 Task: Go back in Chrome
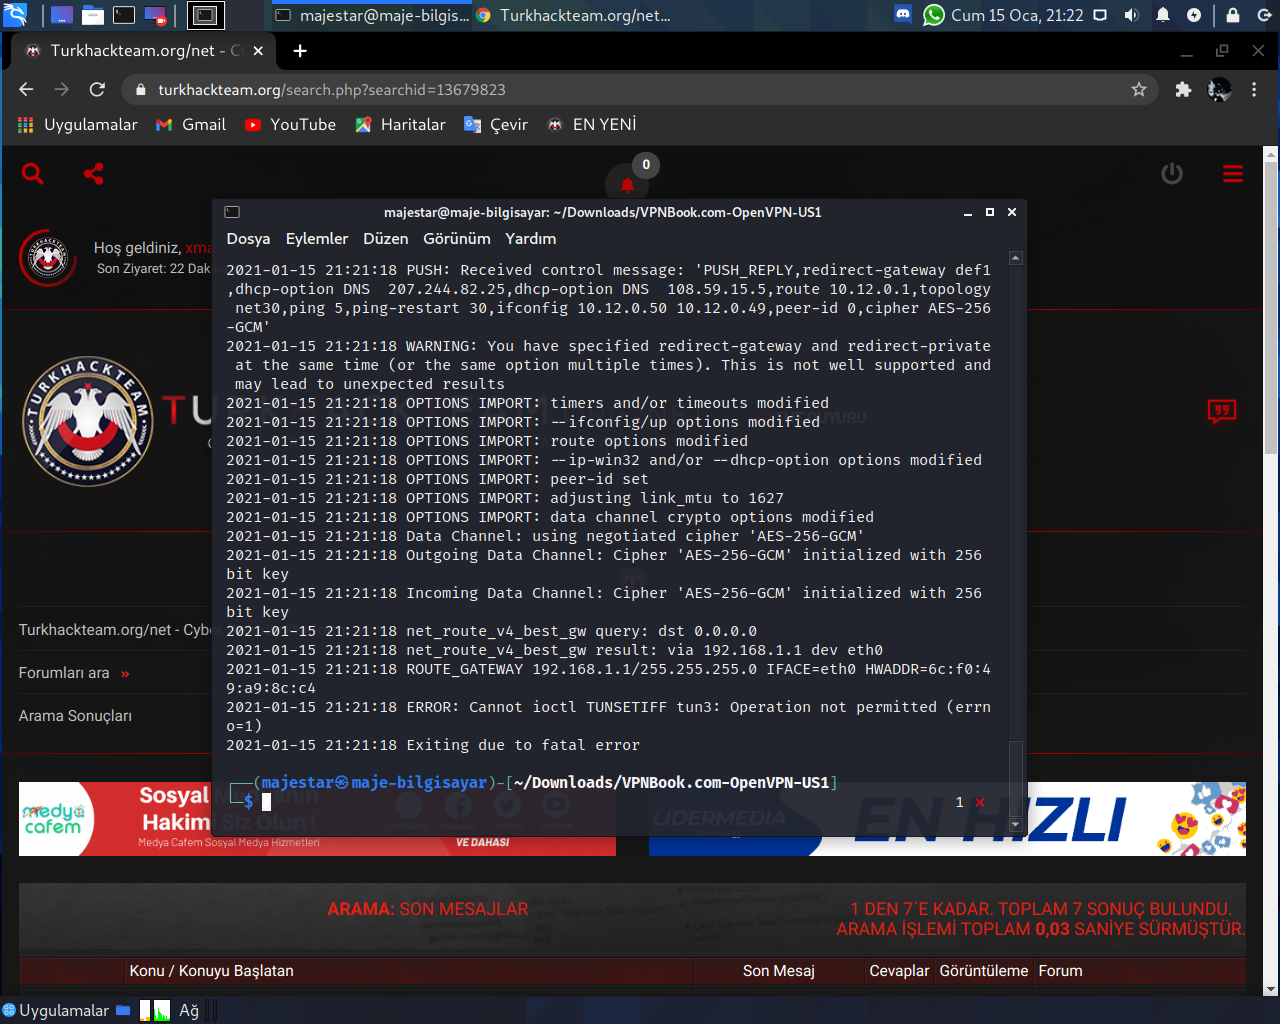click(26, 89)
